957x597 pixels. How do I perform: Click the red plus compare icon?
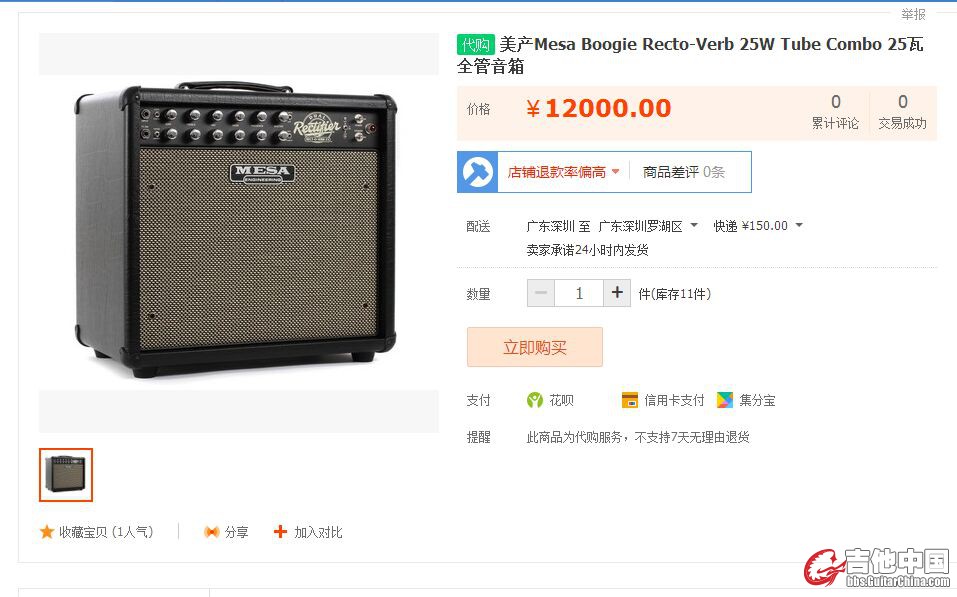point(280,532)
